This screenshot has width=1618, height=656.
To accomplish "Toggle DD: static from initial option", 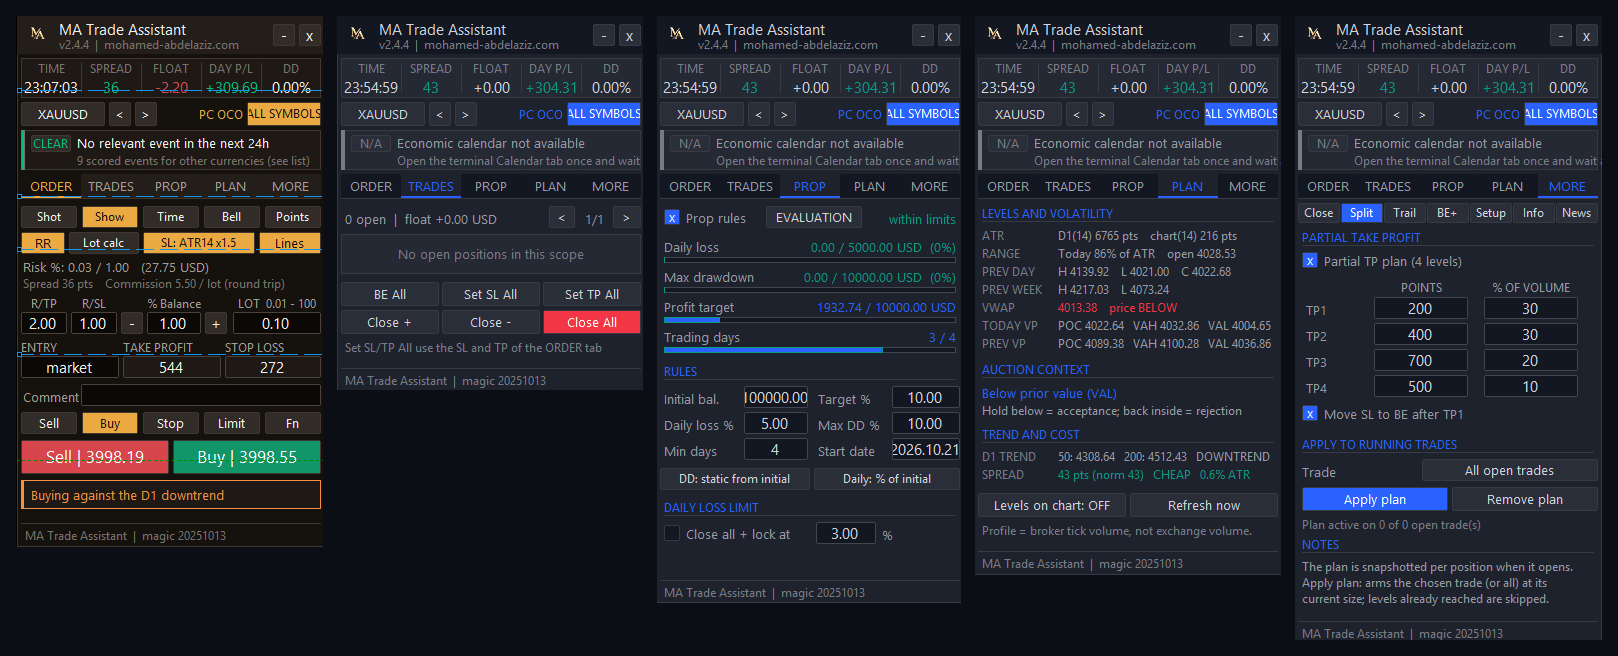I will pos(734,479).
